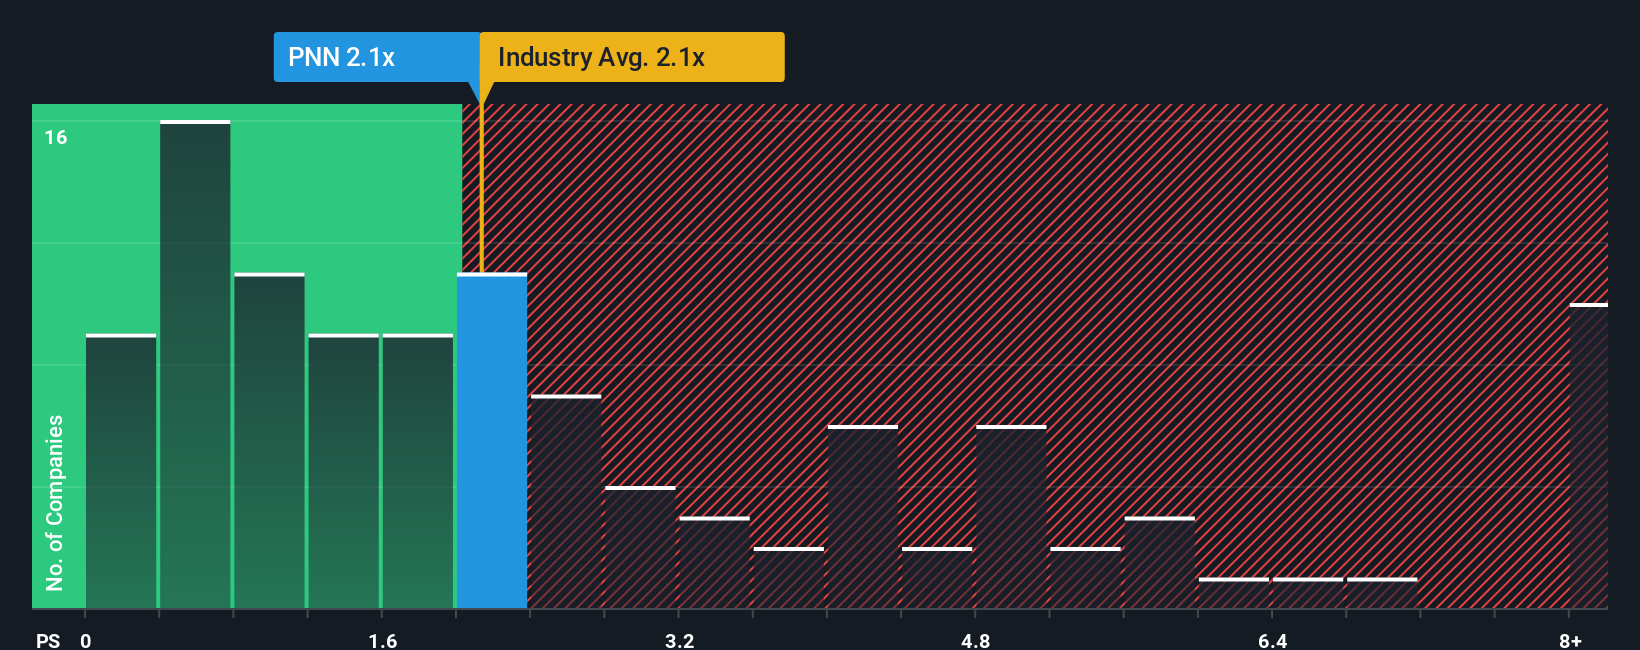Image resolution: width=1640 pixels, height=650 pixels.
Task: Select the hatched bar directly above the 4.8 tick
Action: (x=1011, y=517)
